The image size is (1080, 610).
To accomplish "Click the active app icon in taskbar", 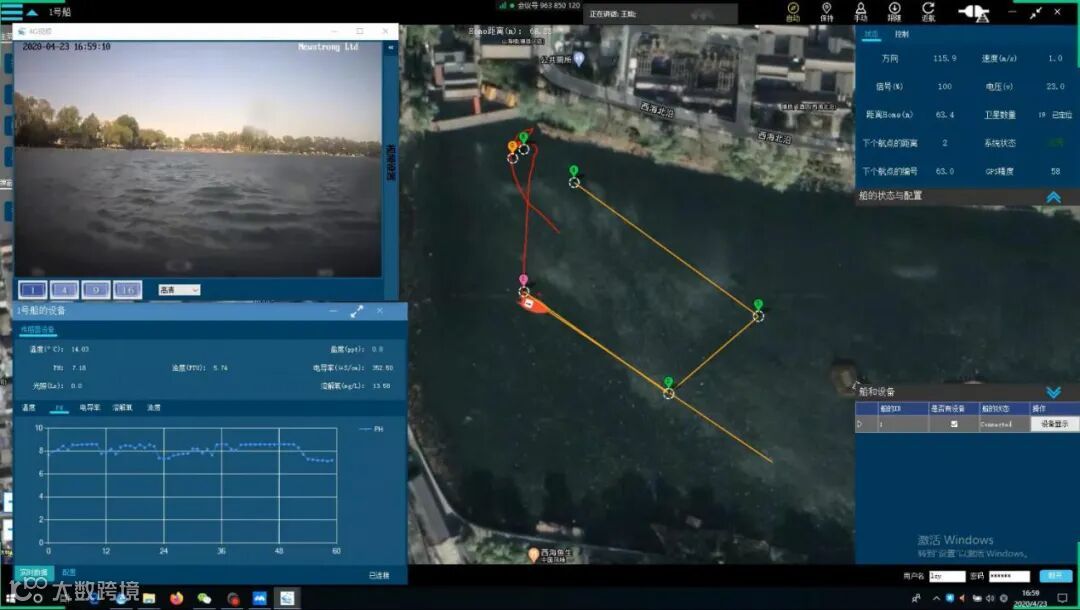I will pyautogui.click(x=287, y=598).
